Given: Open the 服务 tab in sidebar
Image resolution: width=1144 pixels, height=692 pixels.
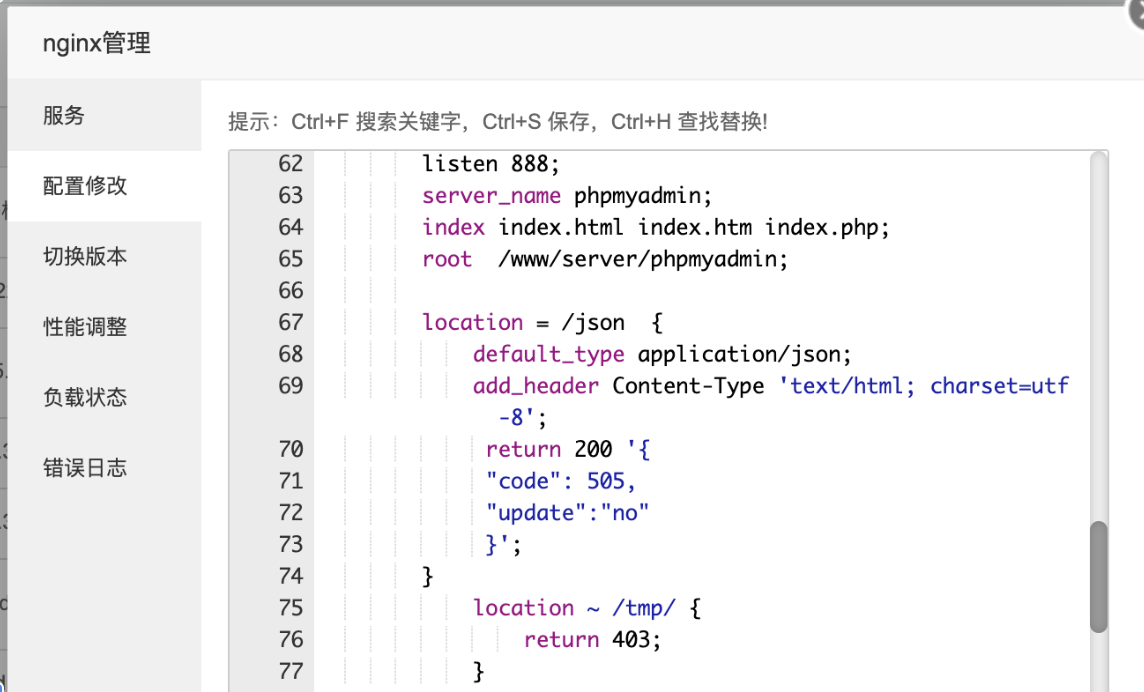Looking at the screenshot, I should tap(104, 115).
